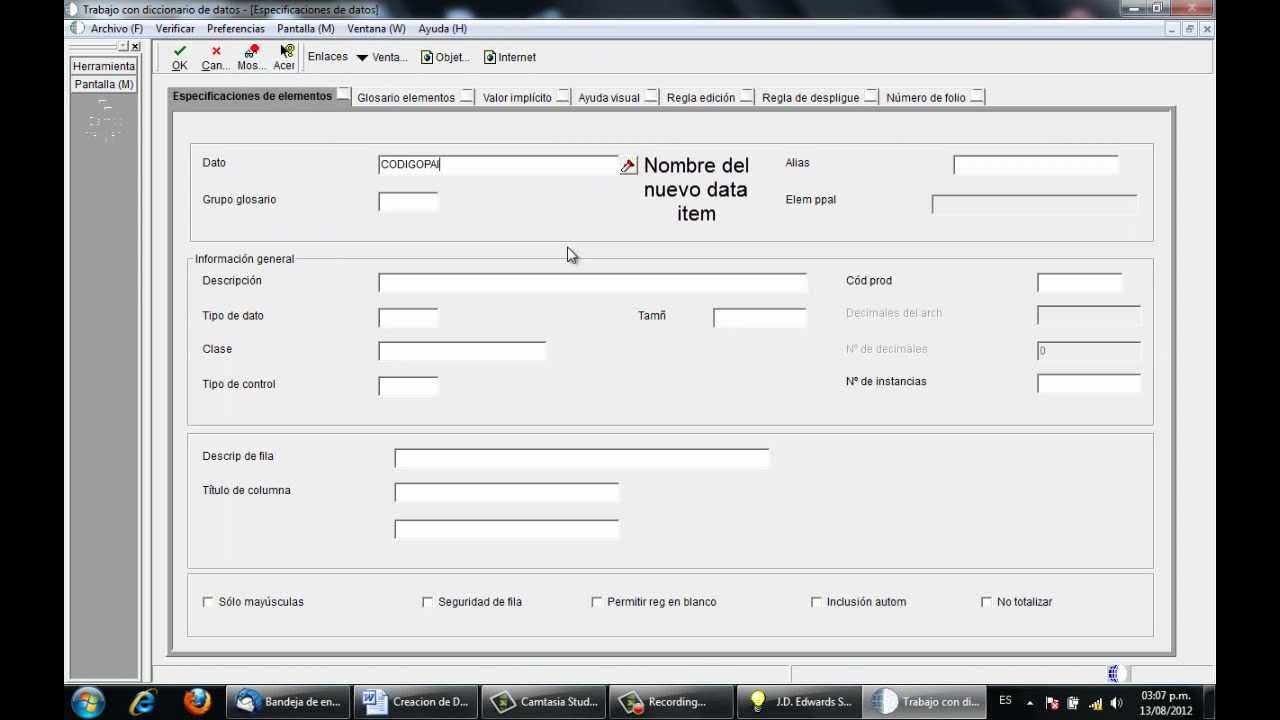This screenshot has width=1280, height=720.
Task: Open Bandeja de entrada mail taskbar item
Action: click(x=290, y=702)
